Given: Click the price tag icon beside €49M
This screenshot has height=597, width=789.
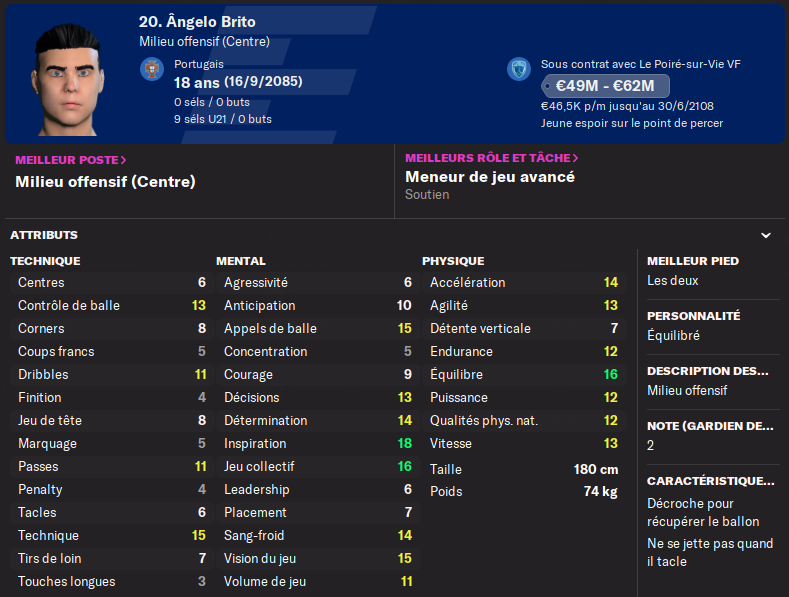Looking at the screenshot, I should click(550, 86).
